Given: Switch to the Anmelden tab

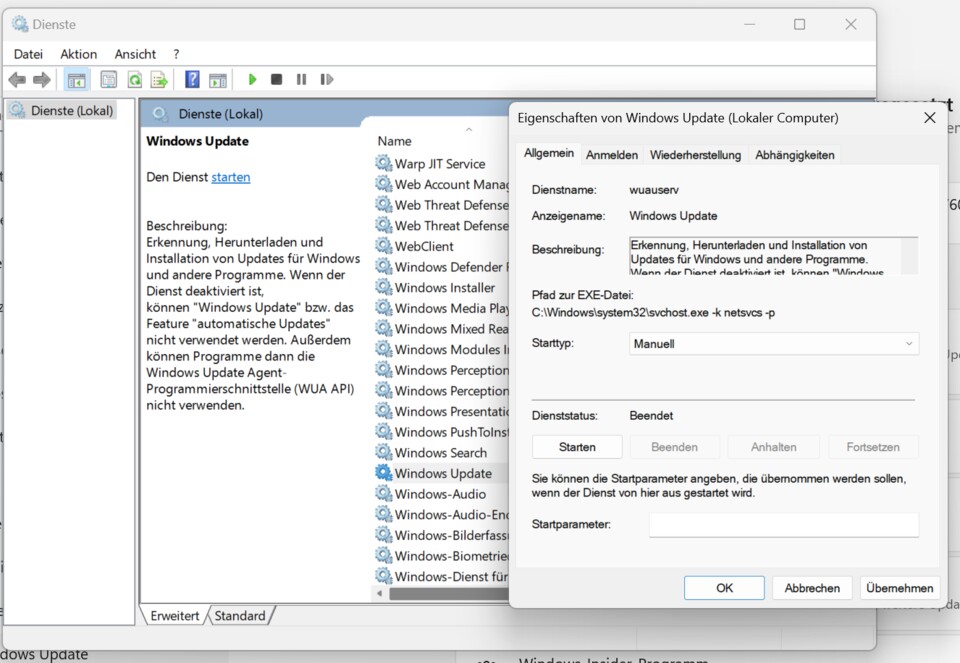Looking at the screenshot, I should tap(612, 155).
